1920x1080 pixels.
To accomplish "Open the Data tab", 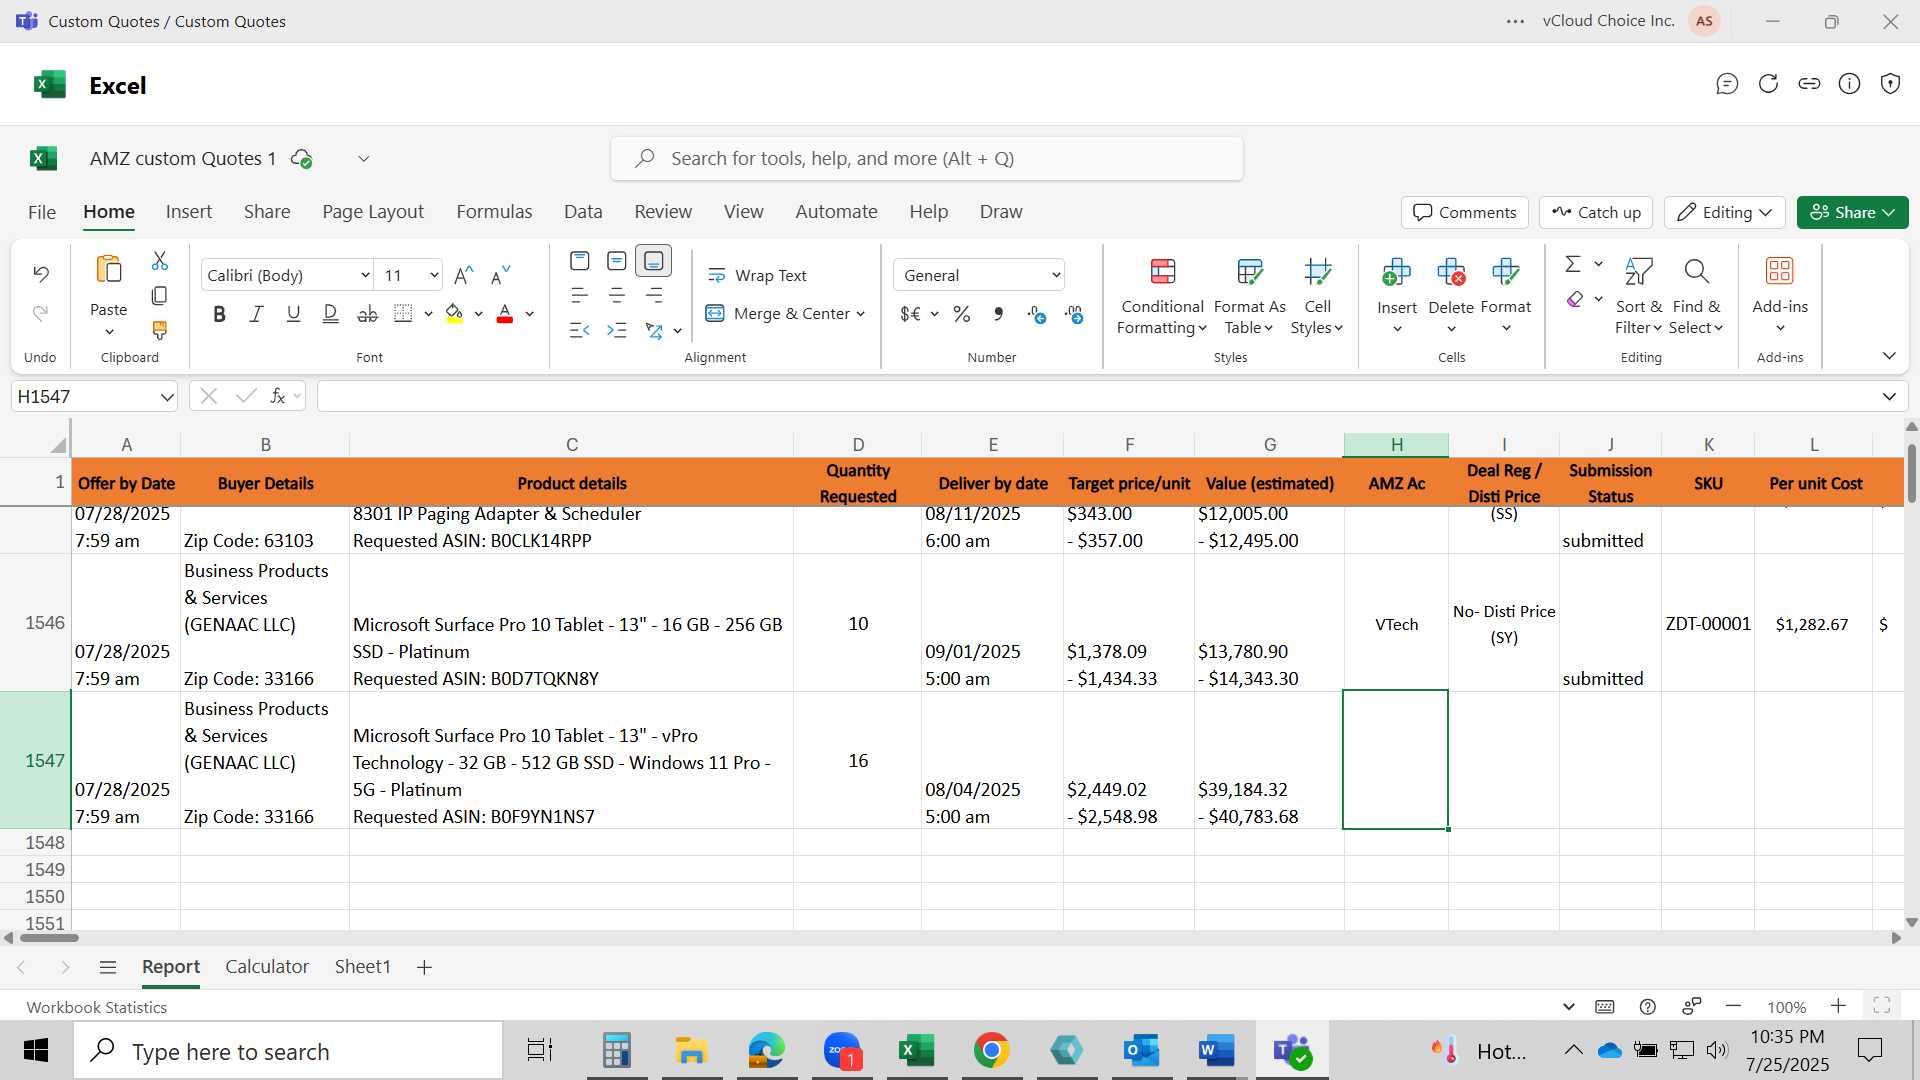I will [x=583, y=212].
